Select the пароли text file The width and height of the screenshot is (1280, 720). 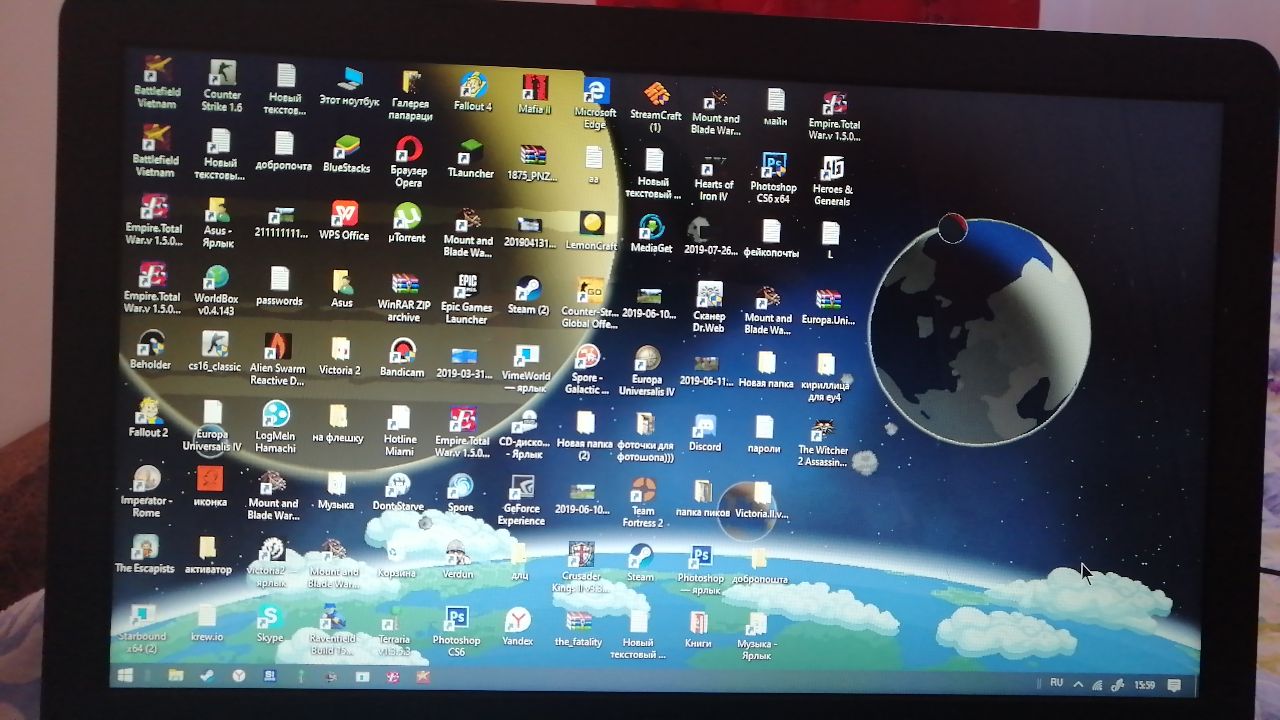tap(764, 435)
